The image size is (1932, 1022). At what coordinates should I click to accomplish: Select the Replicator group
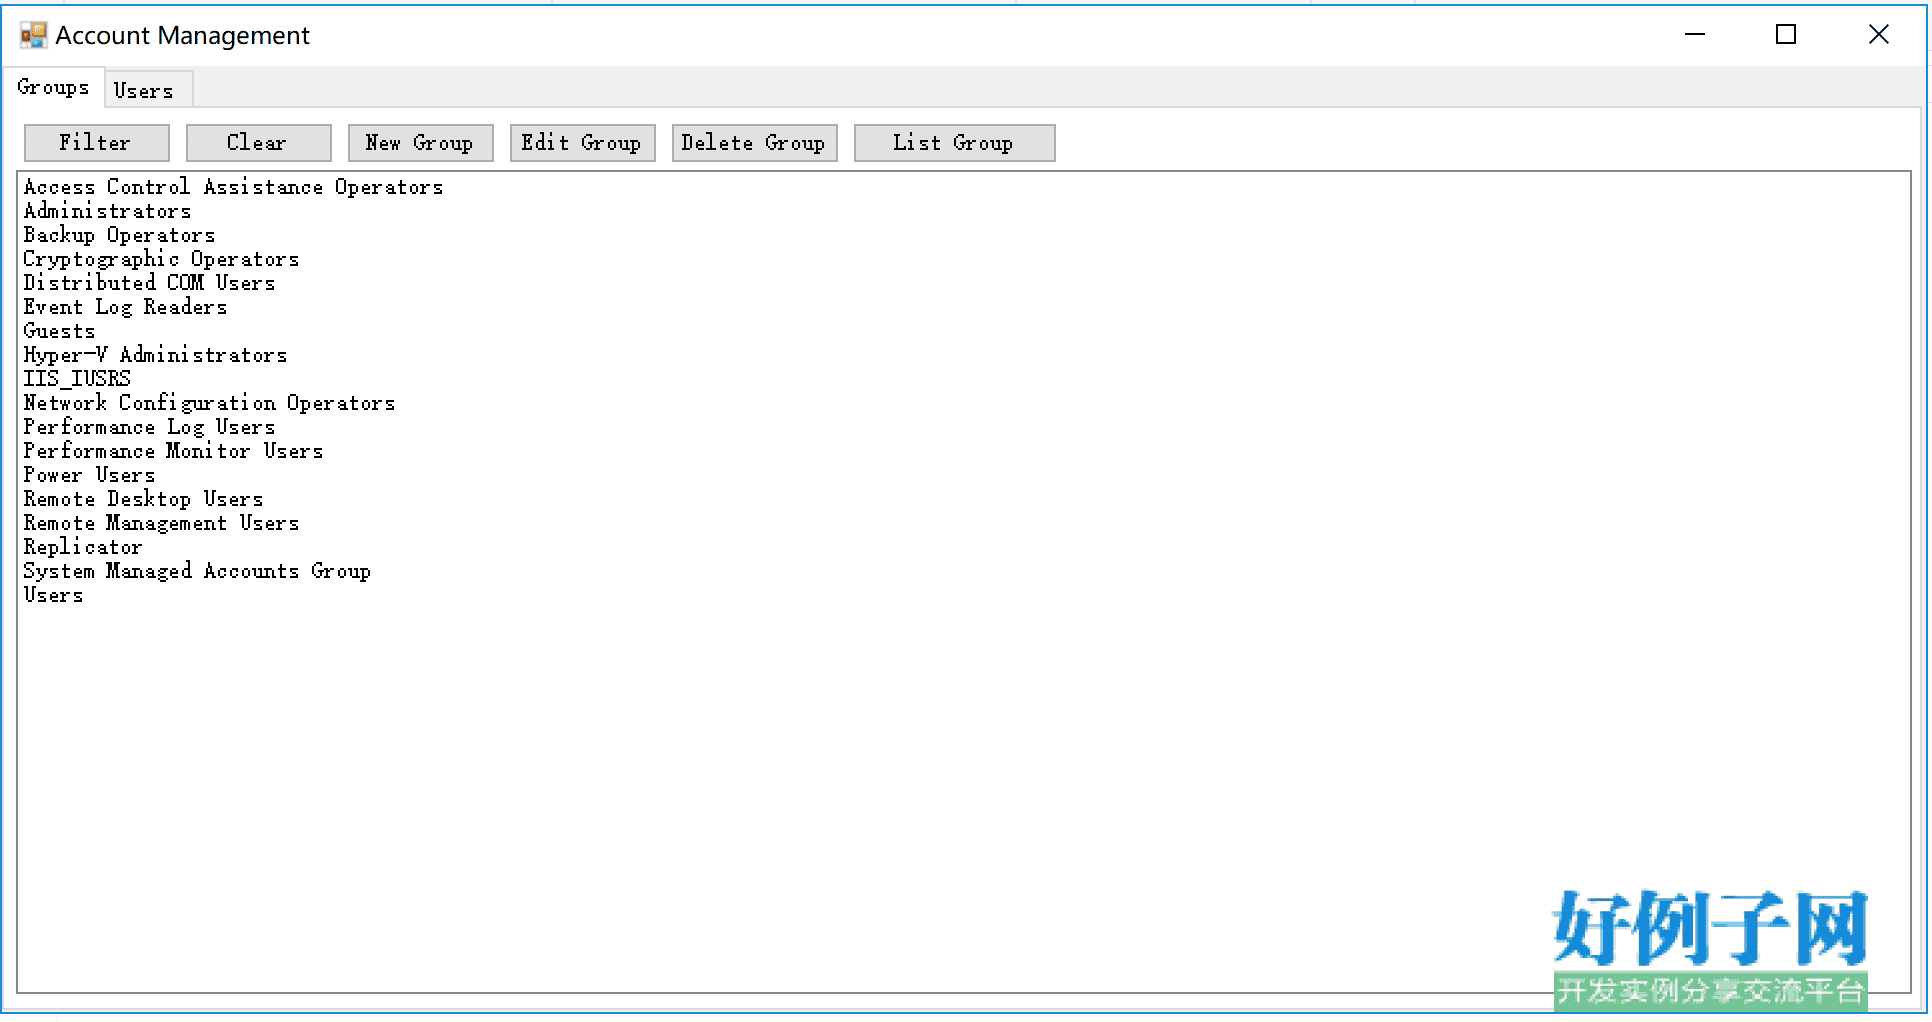(x=83, y=547)
